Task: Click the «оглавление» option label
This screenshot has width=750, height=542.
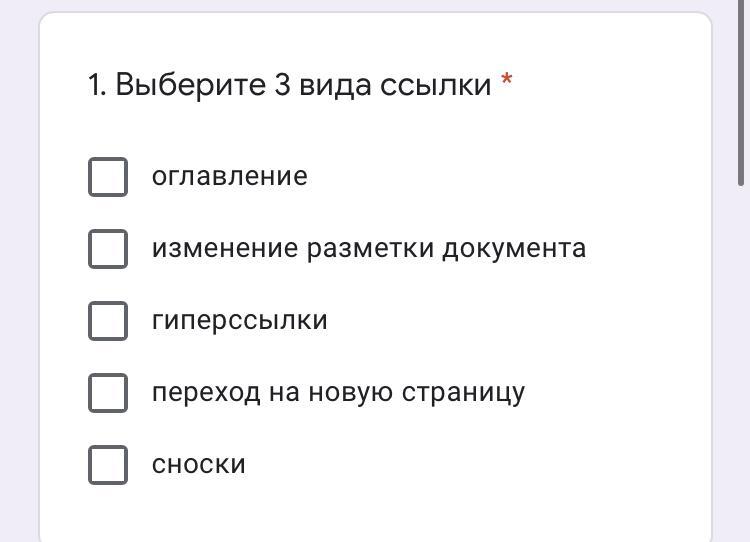Action: (229, 177)
